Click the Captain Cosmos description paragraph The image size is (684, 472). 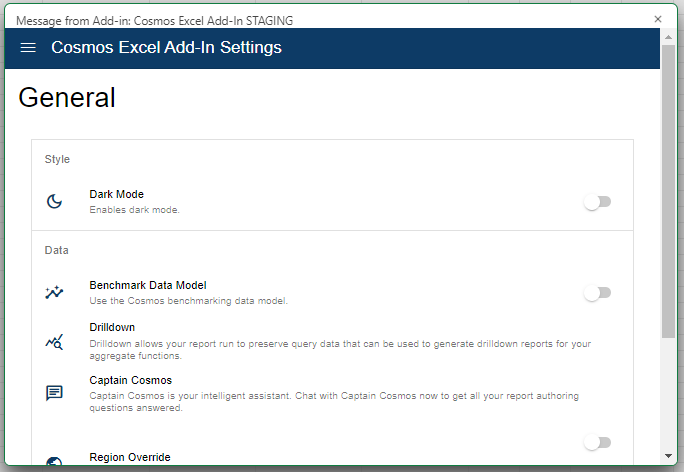pos(334,402)
